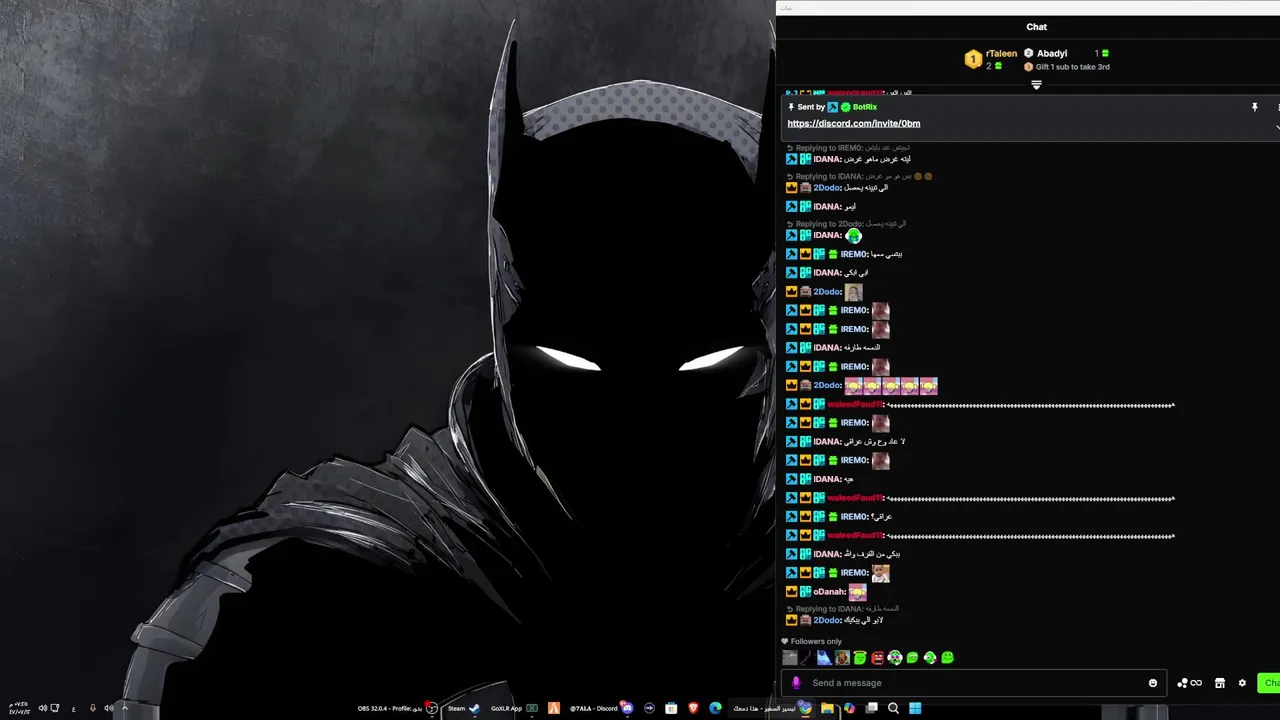Viewport: 1280px width, 720px height.
Task: Open the Discord invite link in pinned message
Action: click(854, 123)
